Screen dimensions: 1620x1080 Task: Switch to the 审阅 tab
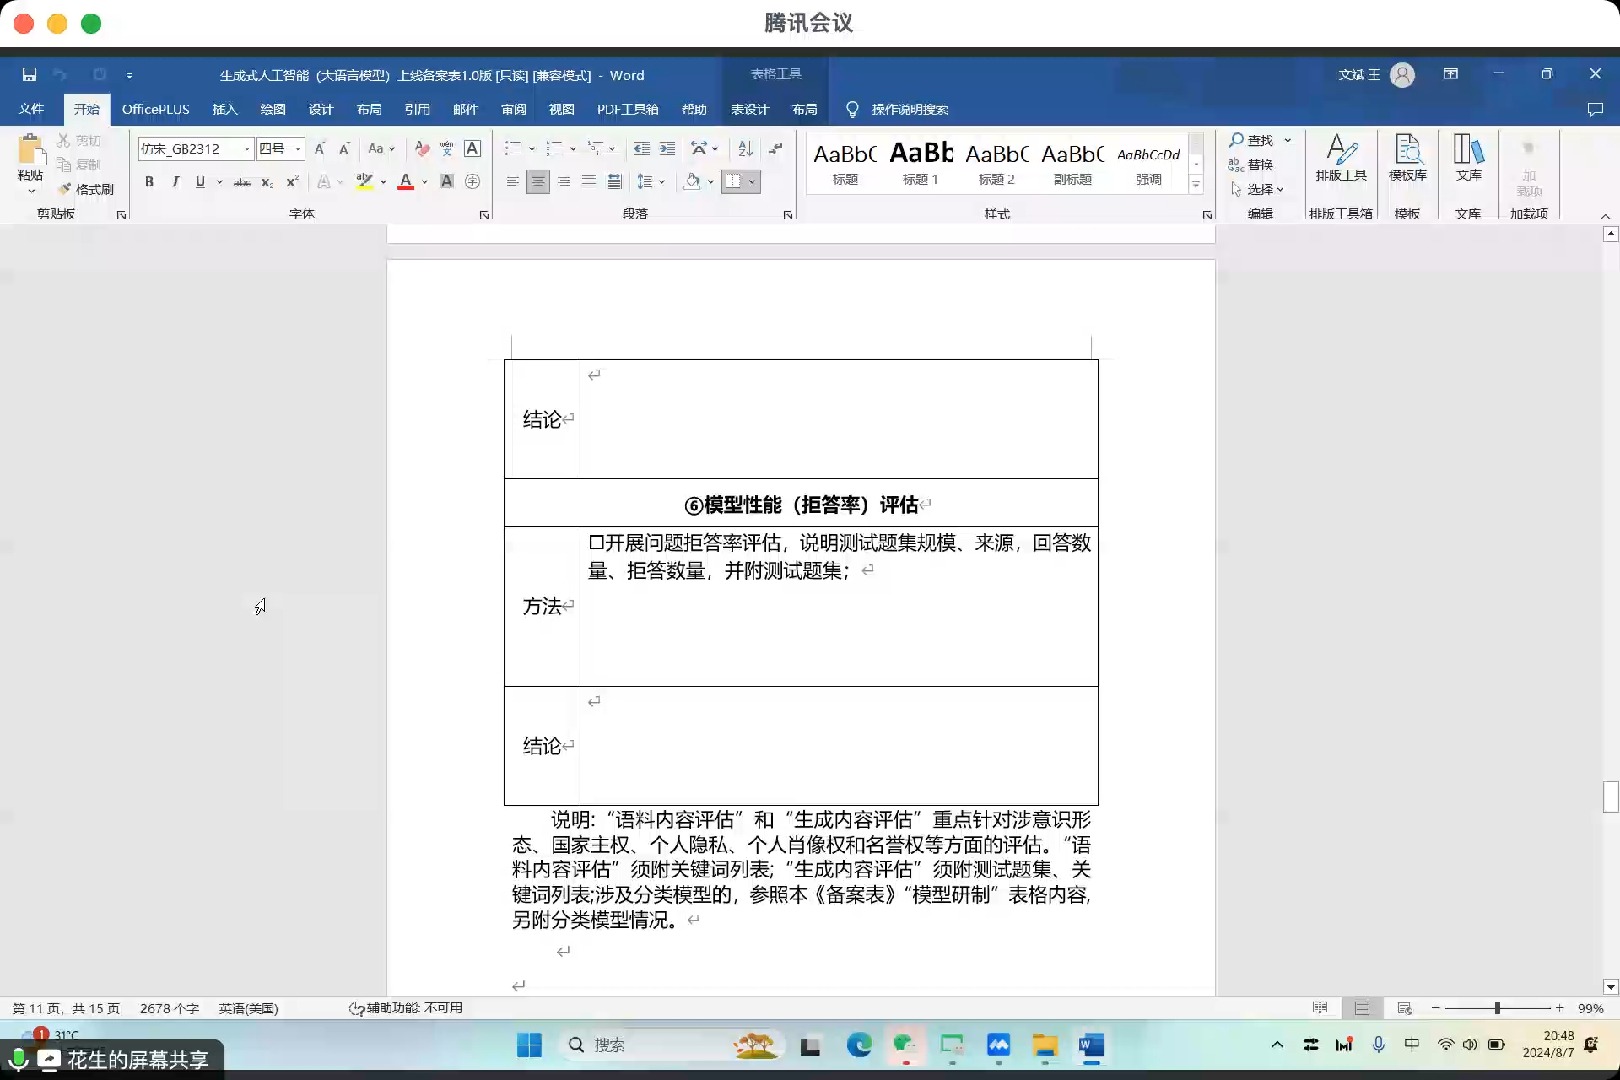tap(513, 109)
